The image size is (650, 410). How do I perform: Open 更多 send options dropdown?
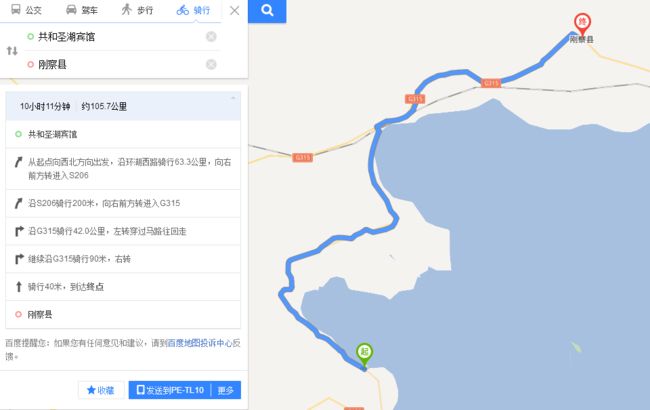click(226, 390)
